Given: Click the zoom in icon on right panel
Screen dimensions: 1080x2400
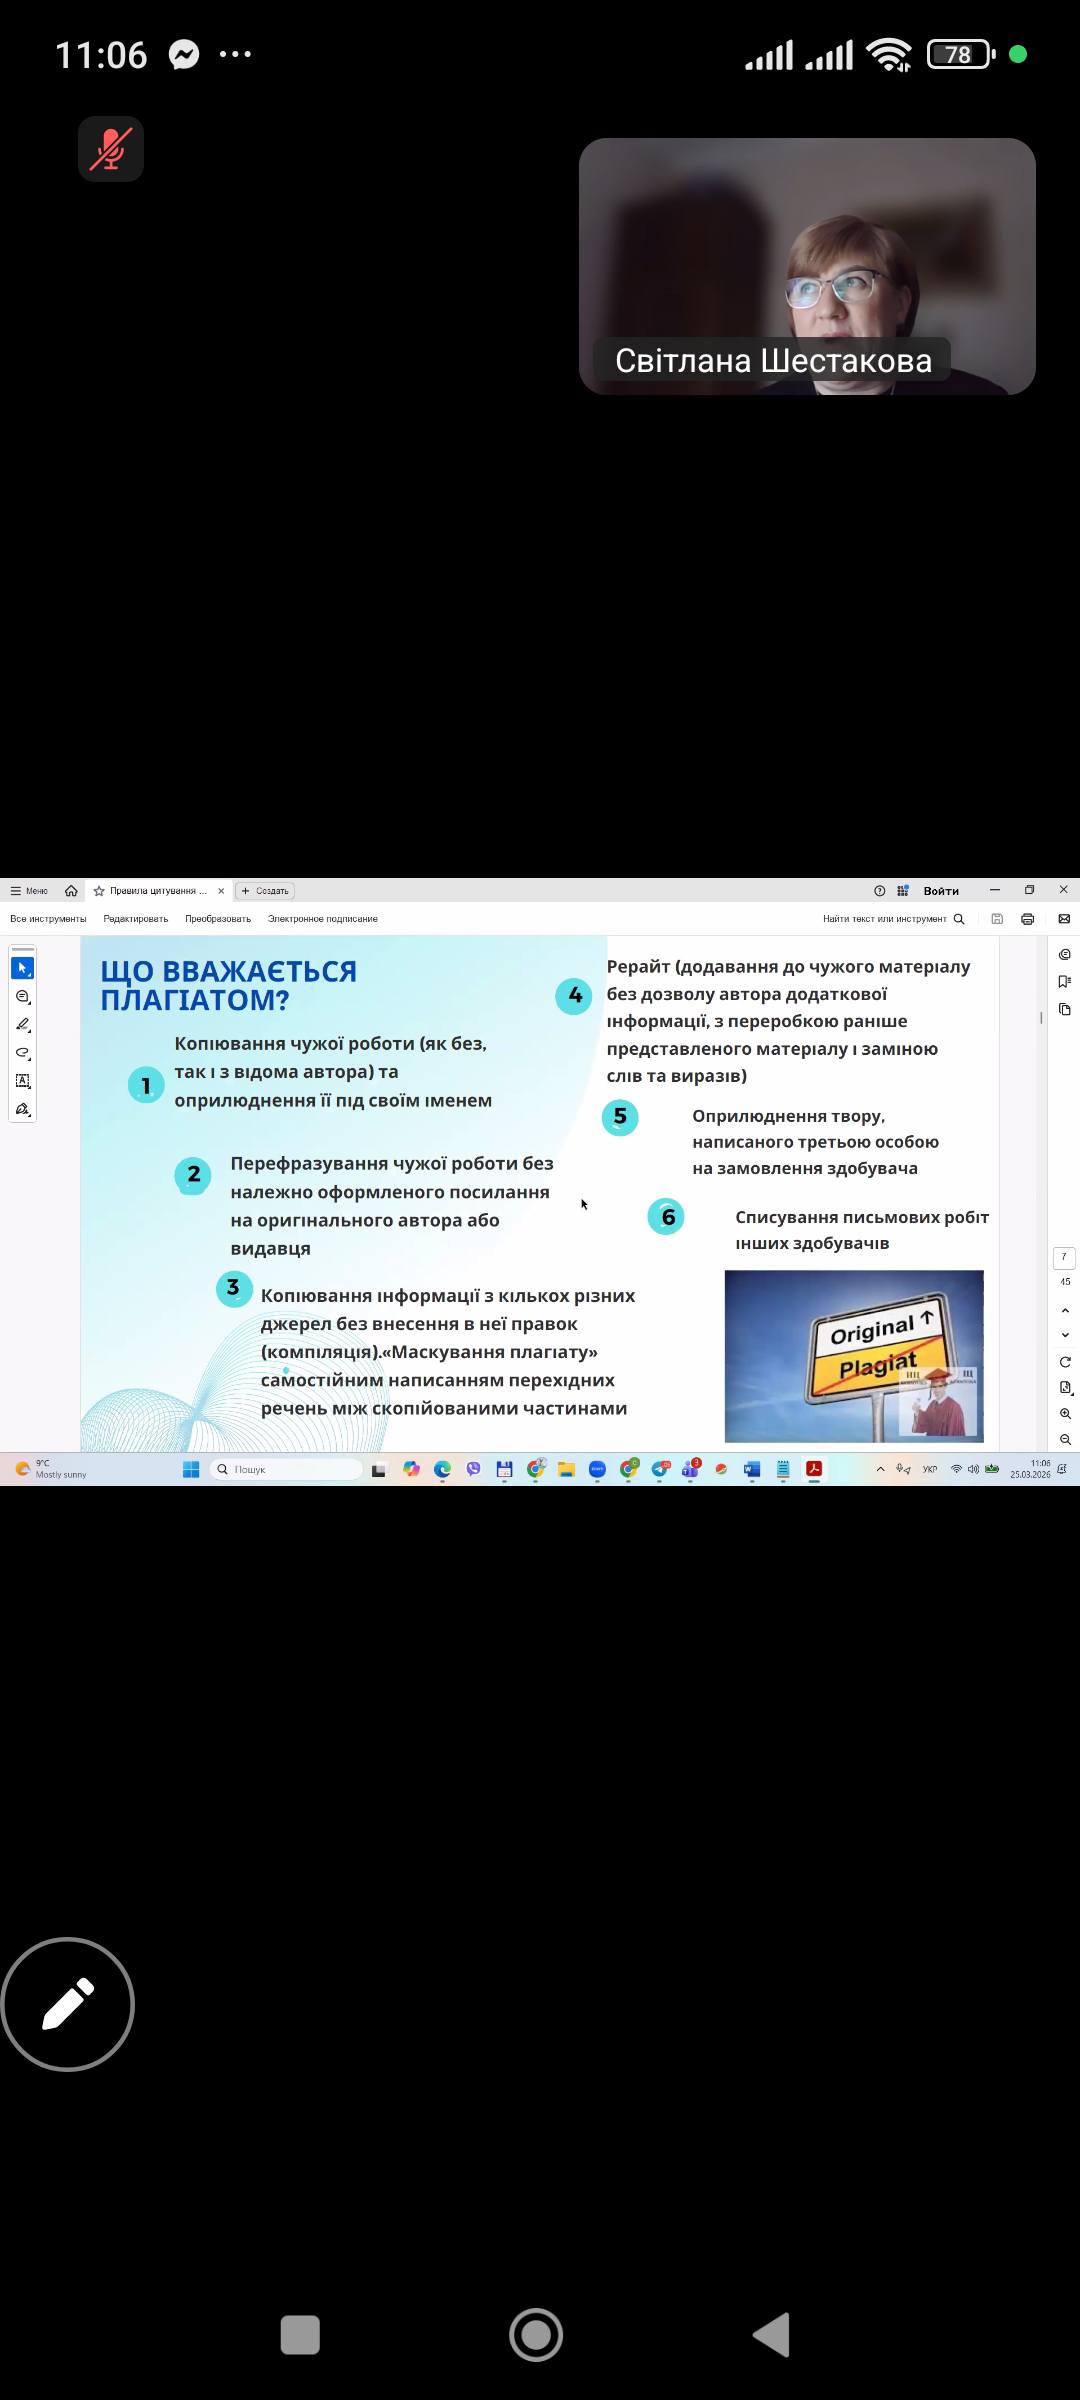Looking at the screenshot, I should (x=1065, y=1414).
